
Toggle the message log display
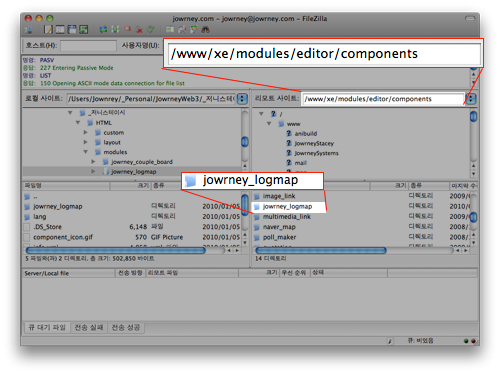48,30
